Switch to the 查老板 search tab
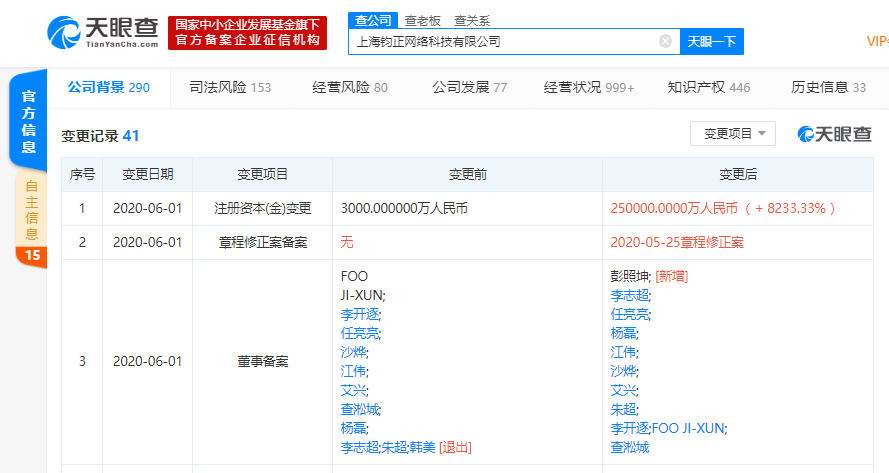 click(x=422, y=21)
